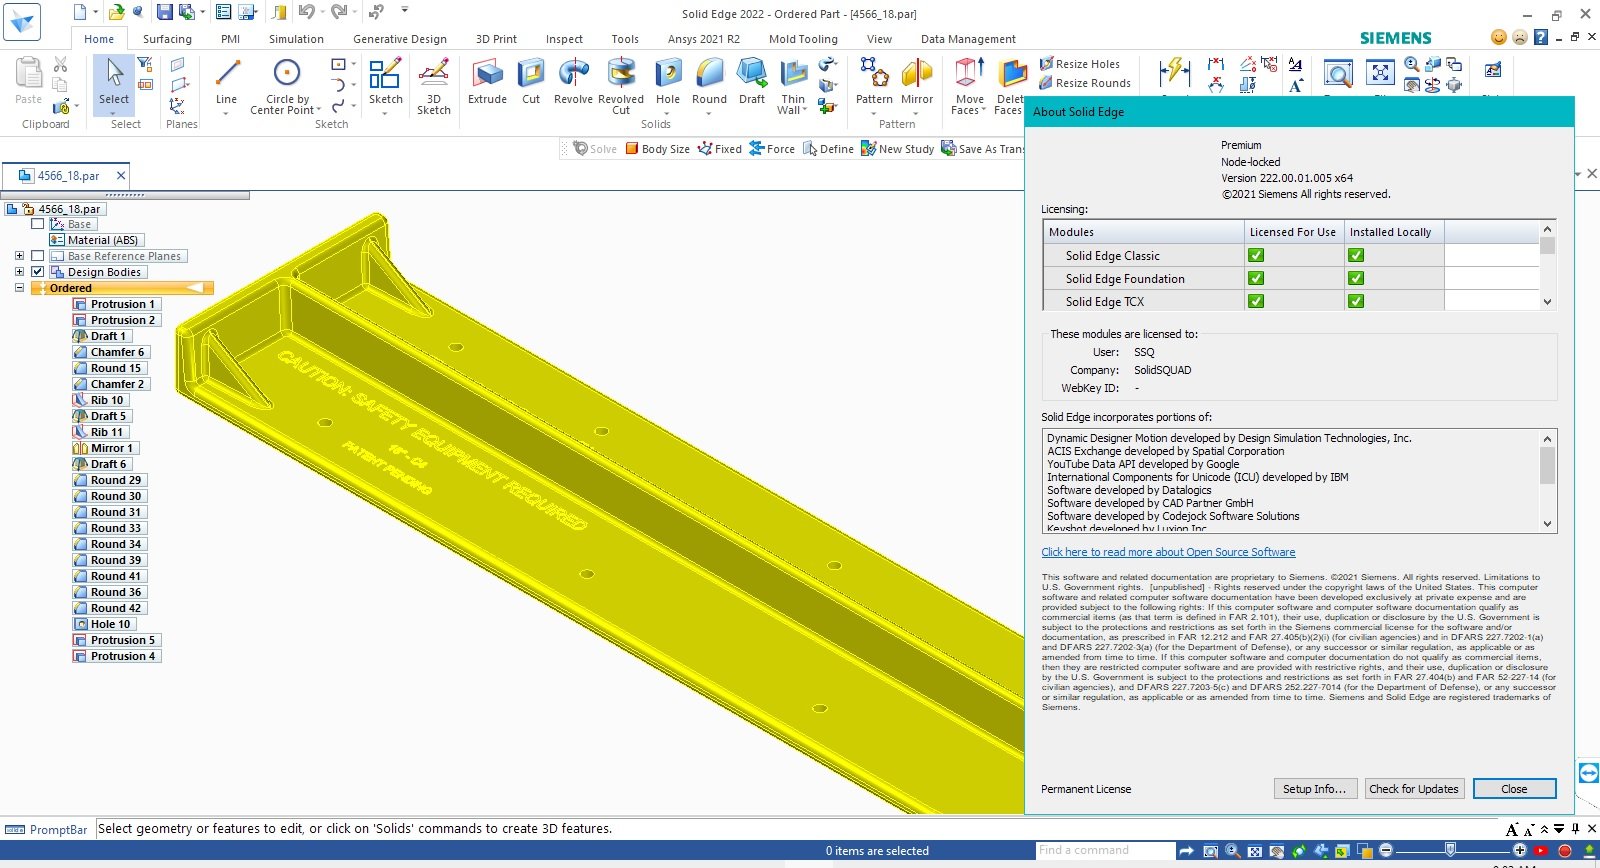
Task: Expand the Design Bodies node
Action: click(x=19, y=272)
